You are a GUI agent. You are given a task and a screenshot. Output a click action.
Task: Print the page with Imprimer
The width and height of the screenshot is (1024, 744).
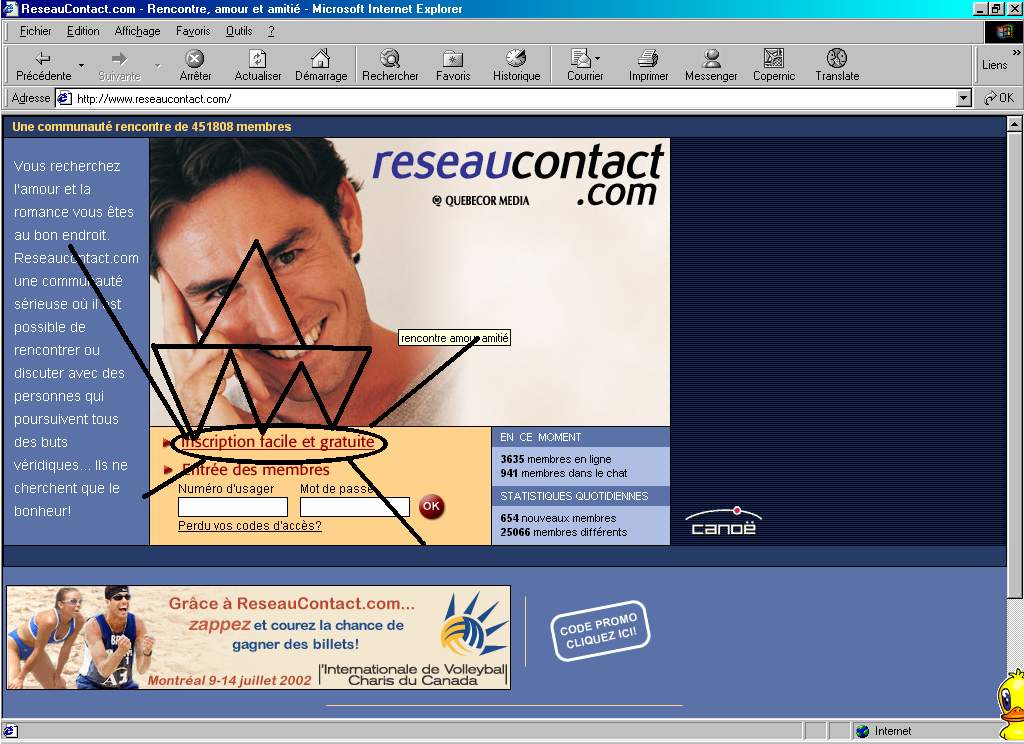point(648,65)
